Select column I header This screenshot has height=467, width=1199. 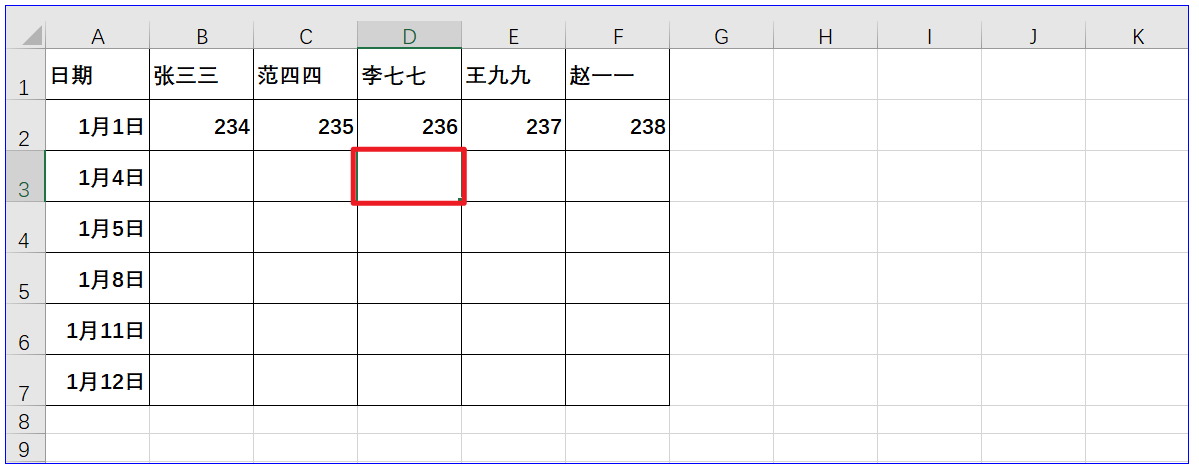pos(929,35)
